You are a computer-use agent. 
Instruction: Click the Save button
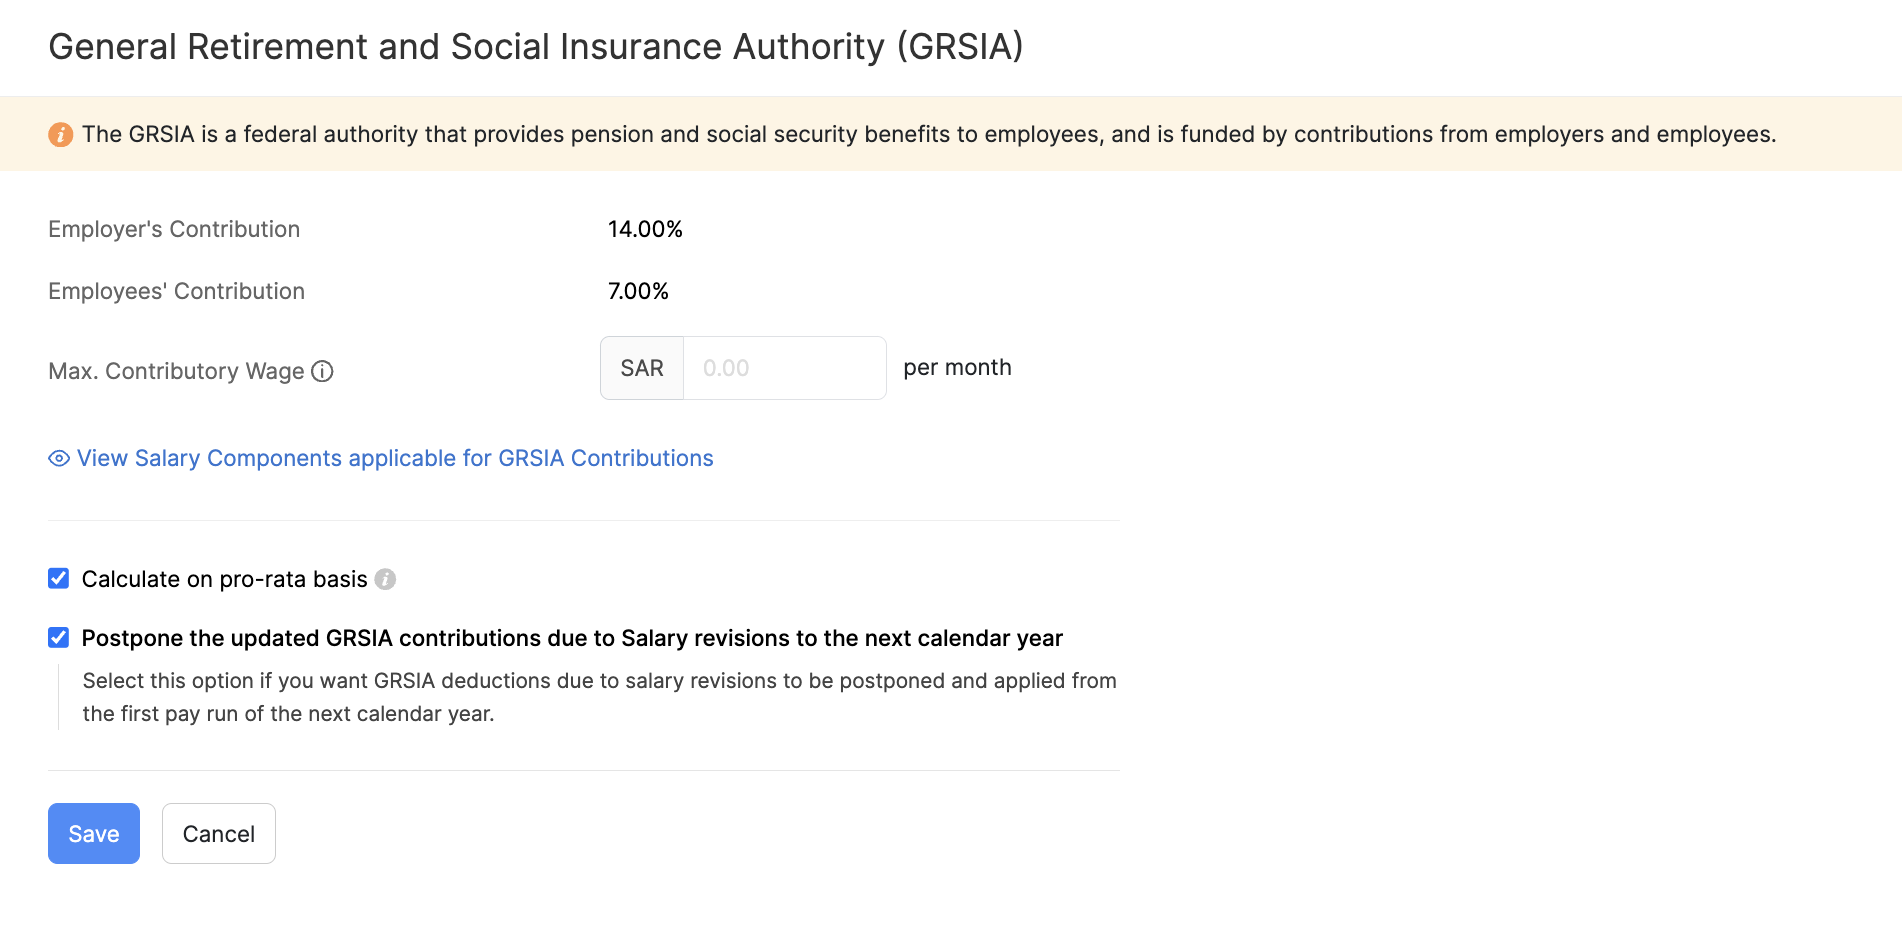(93, 833)
